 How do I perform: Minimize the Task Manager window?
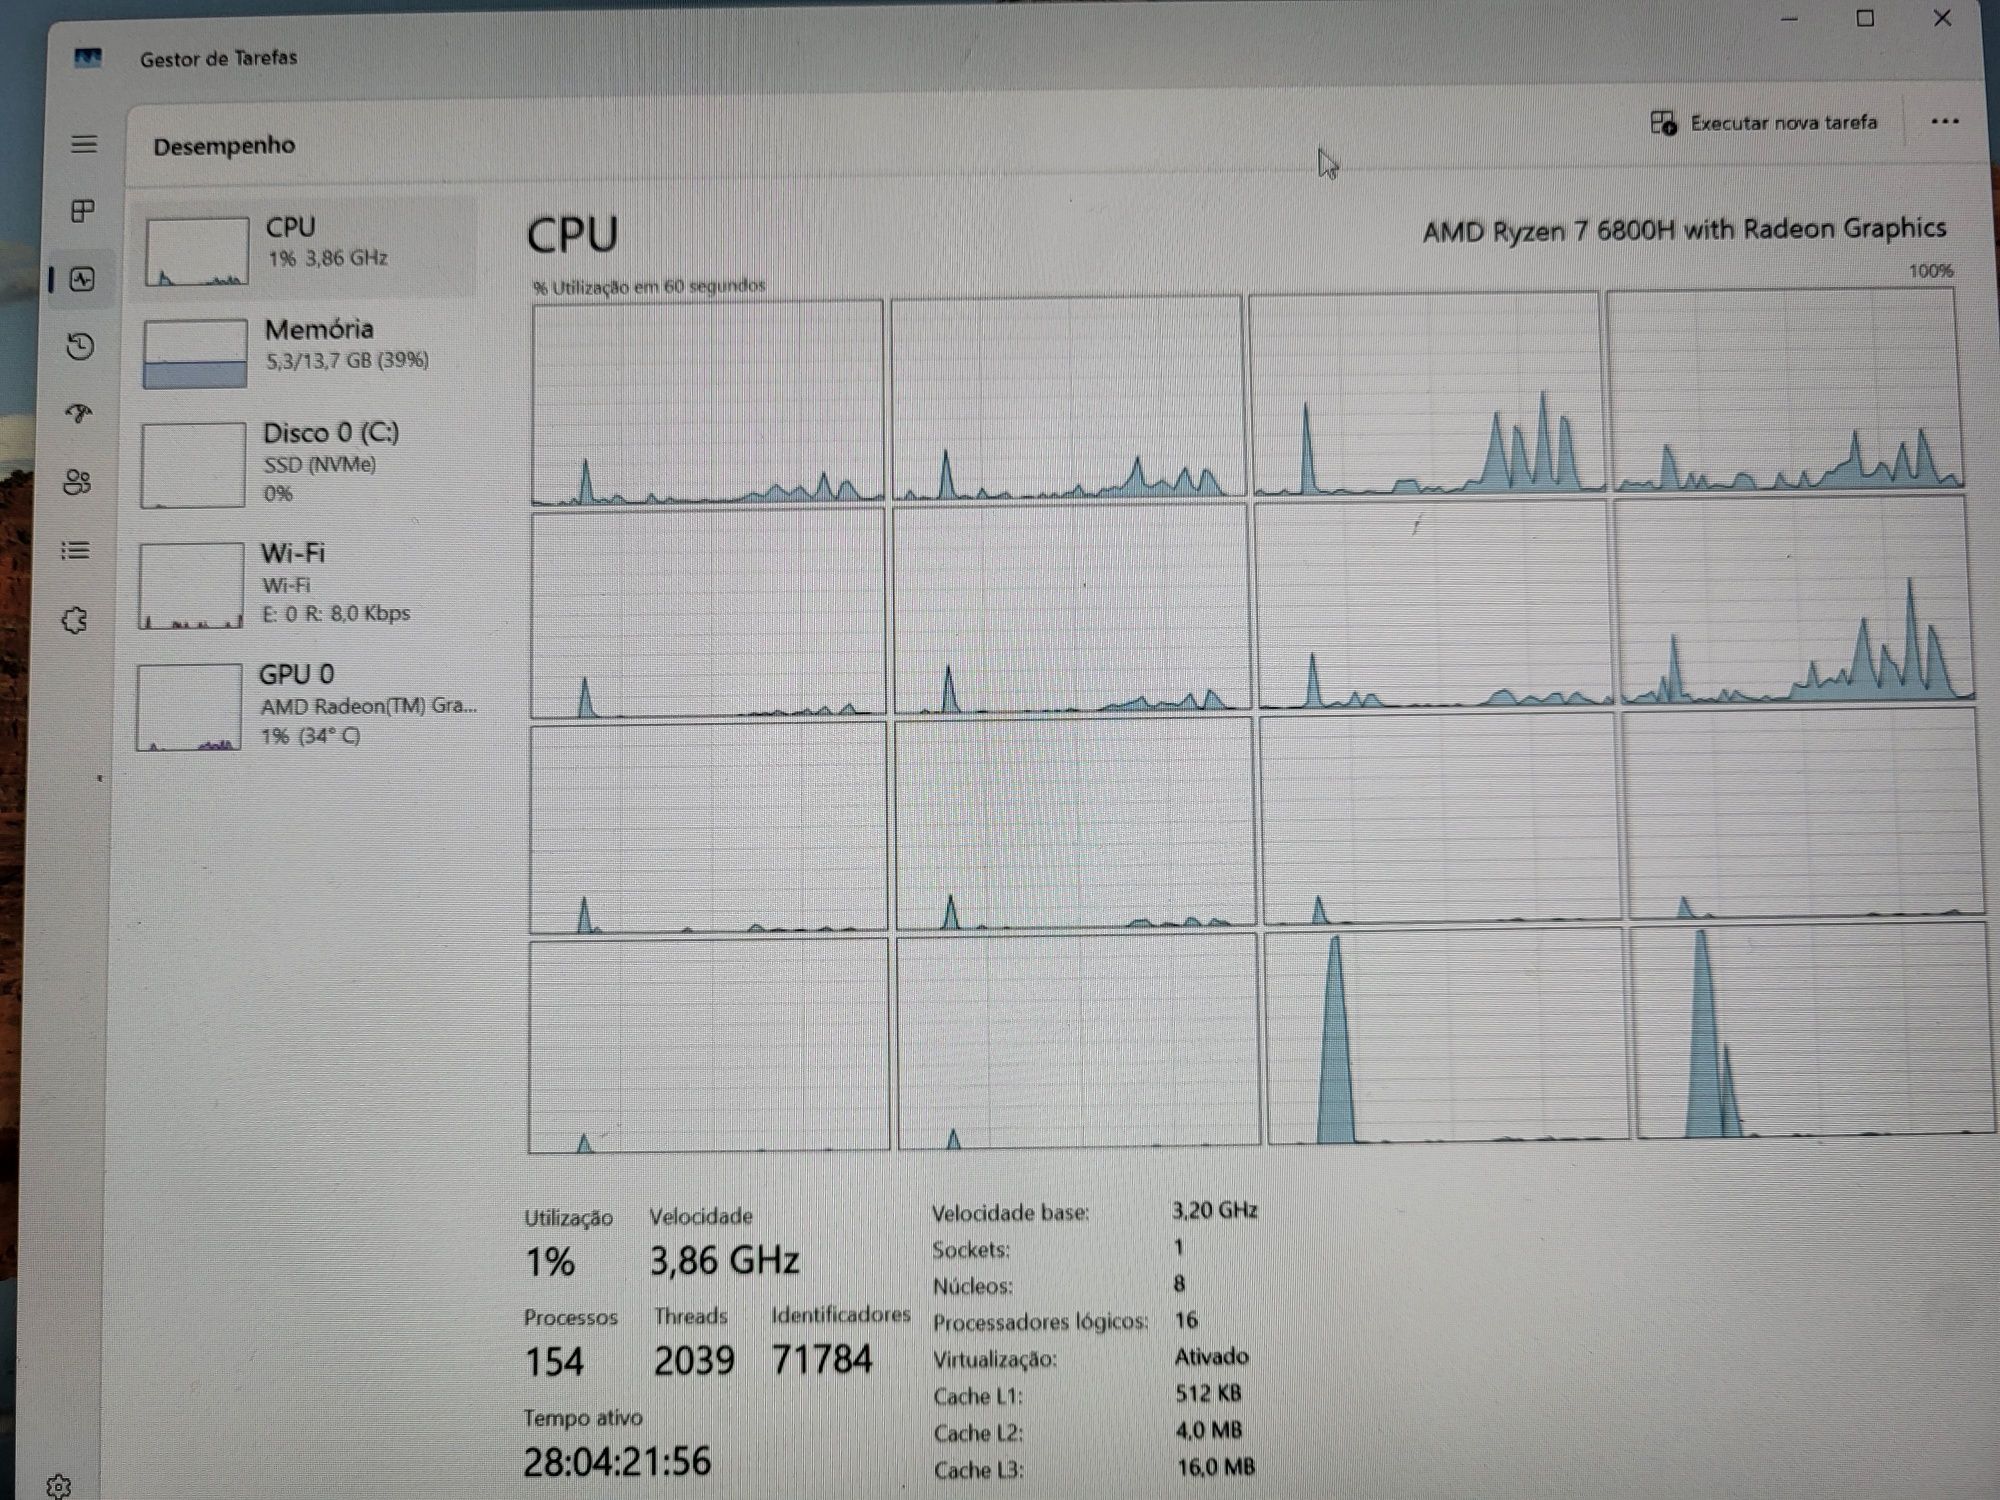[1789, 19]
